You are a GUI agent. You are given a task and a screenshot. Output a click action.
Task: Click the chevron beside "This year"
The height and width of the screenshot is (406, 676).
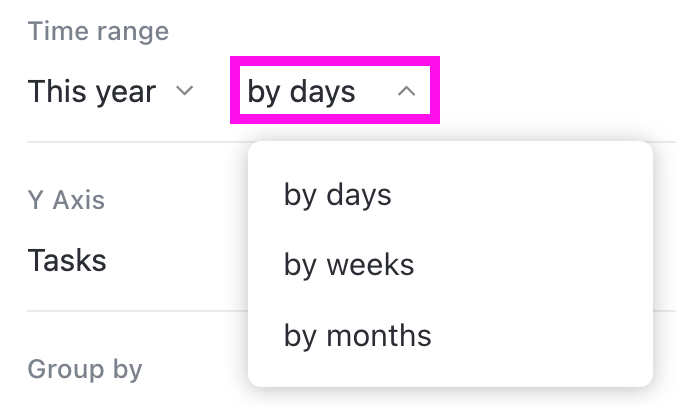coord(184,91)
